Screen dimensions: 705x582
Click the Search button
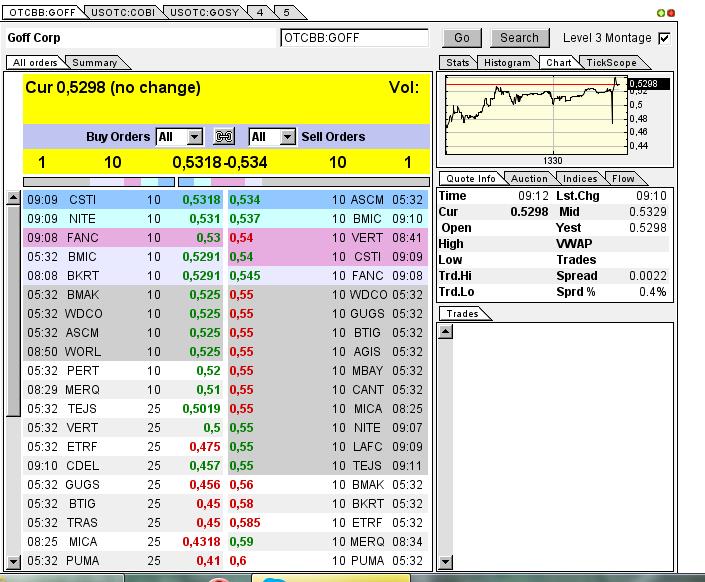pos(519,38)
